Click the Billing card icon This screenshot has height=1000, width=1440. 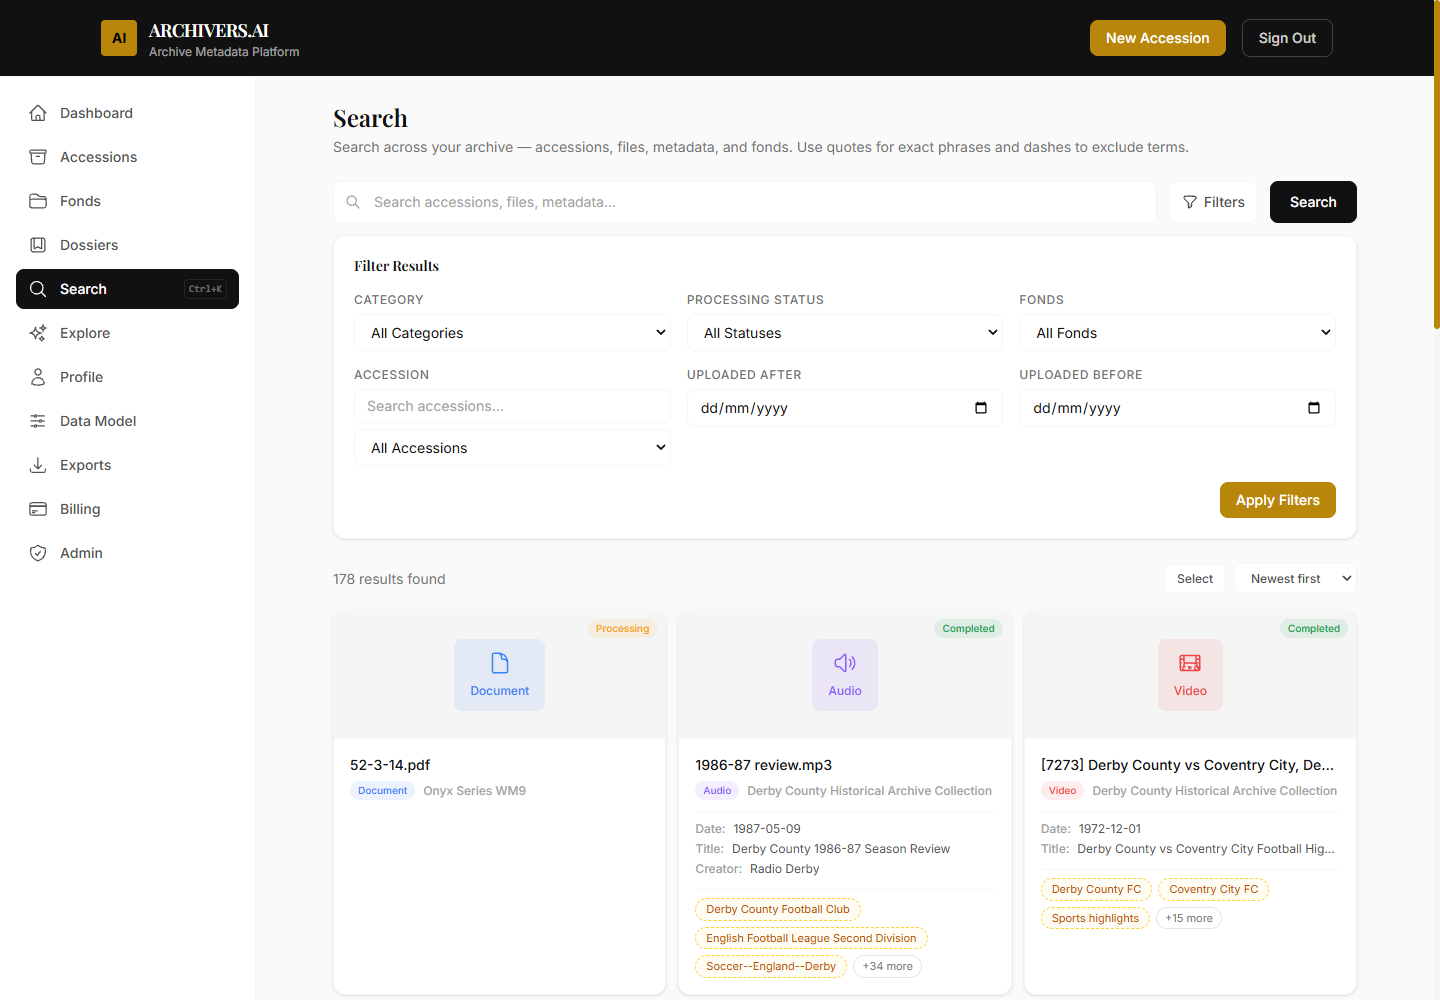38,509
